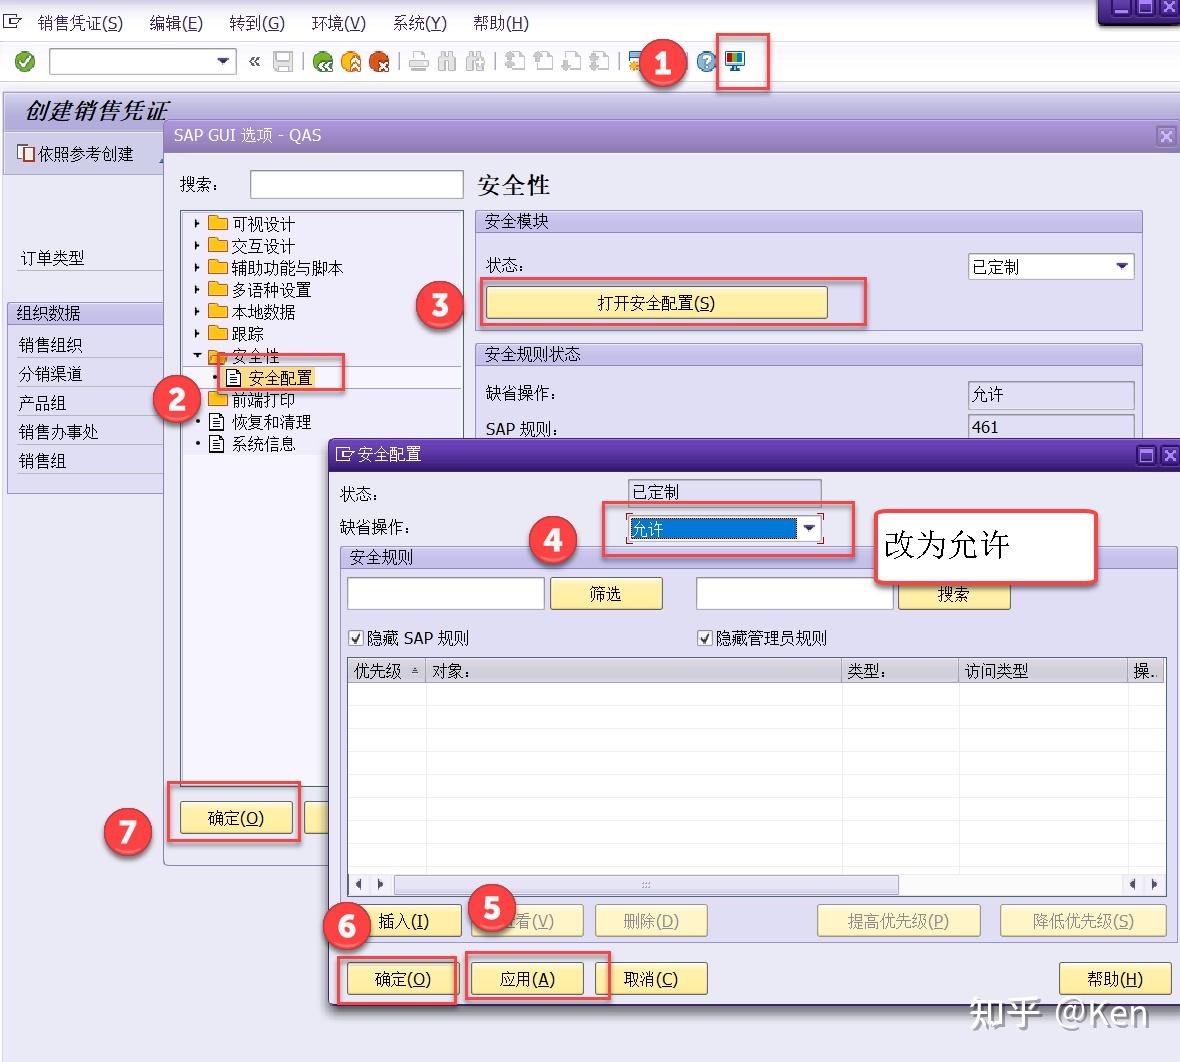Open the 系统(Y) menu
The image size is (1180, 1062).
pyautogui.click(x=418, y=22)
